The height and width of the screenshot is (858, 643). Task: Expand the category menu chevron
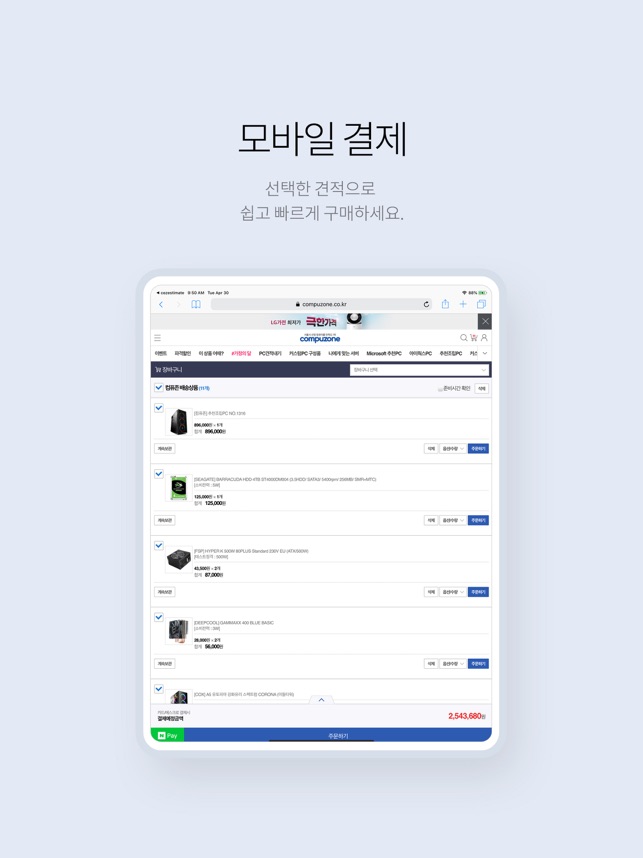coord(485,353)
